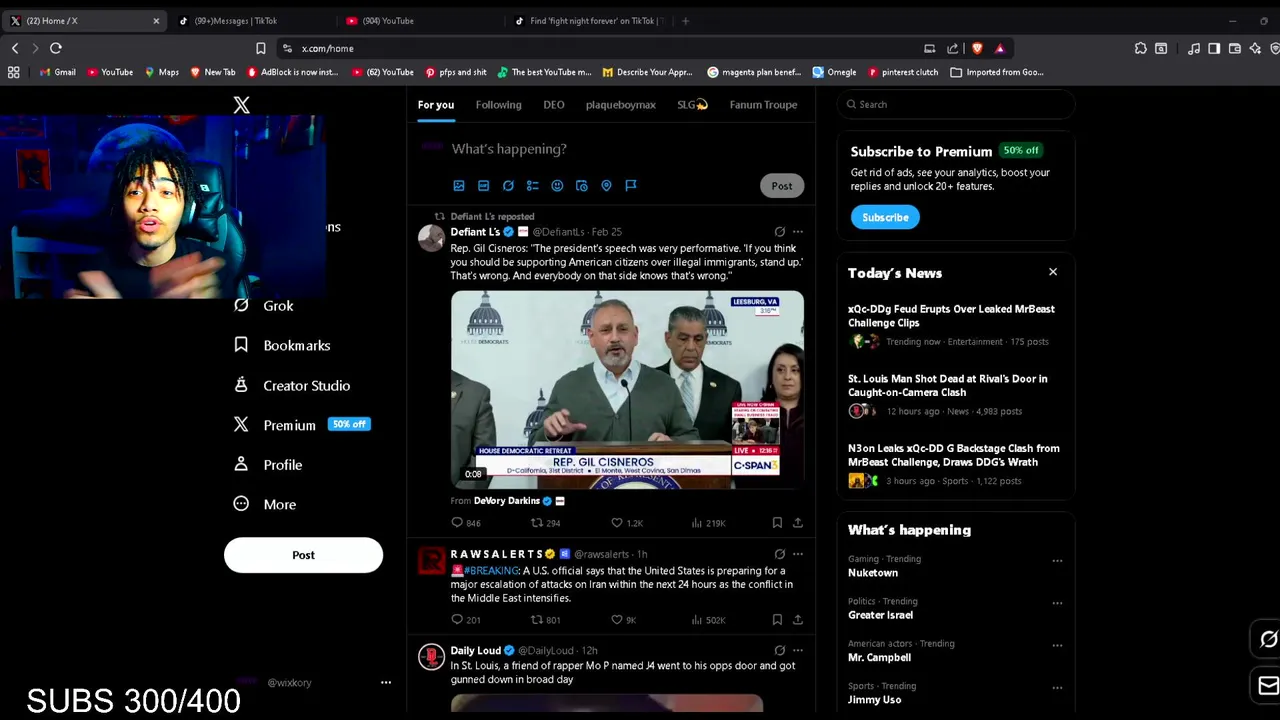This screenshot has height=720, width=1280.
Task: Explain the Daily Loud post with Grok icon
Action: pos(780,651)
